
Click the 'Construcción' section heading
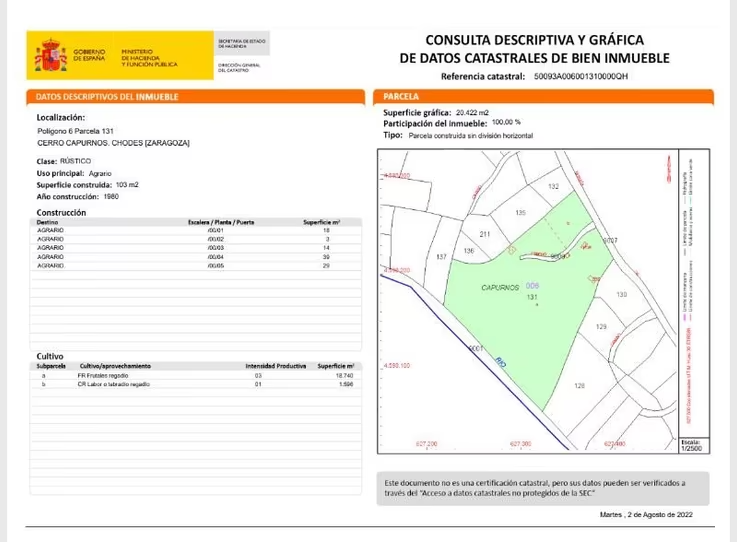61,212
